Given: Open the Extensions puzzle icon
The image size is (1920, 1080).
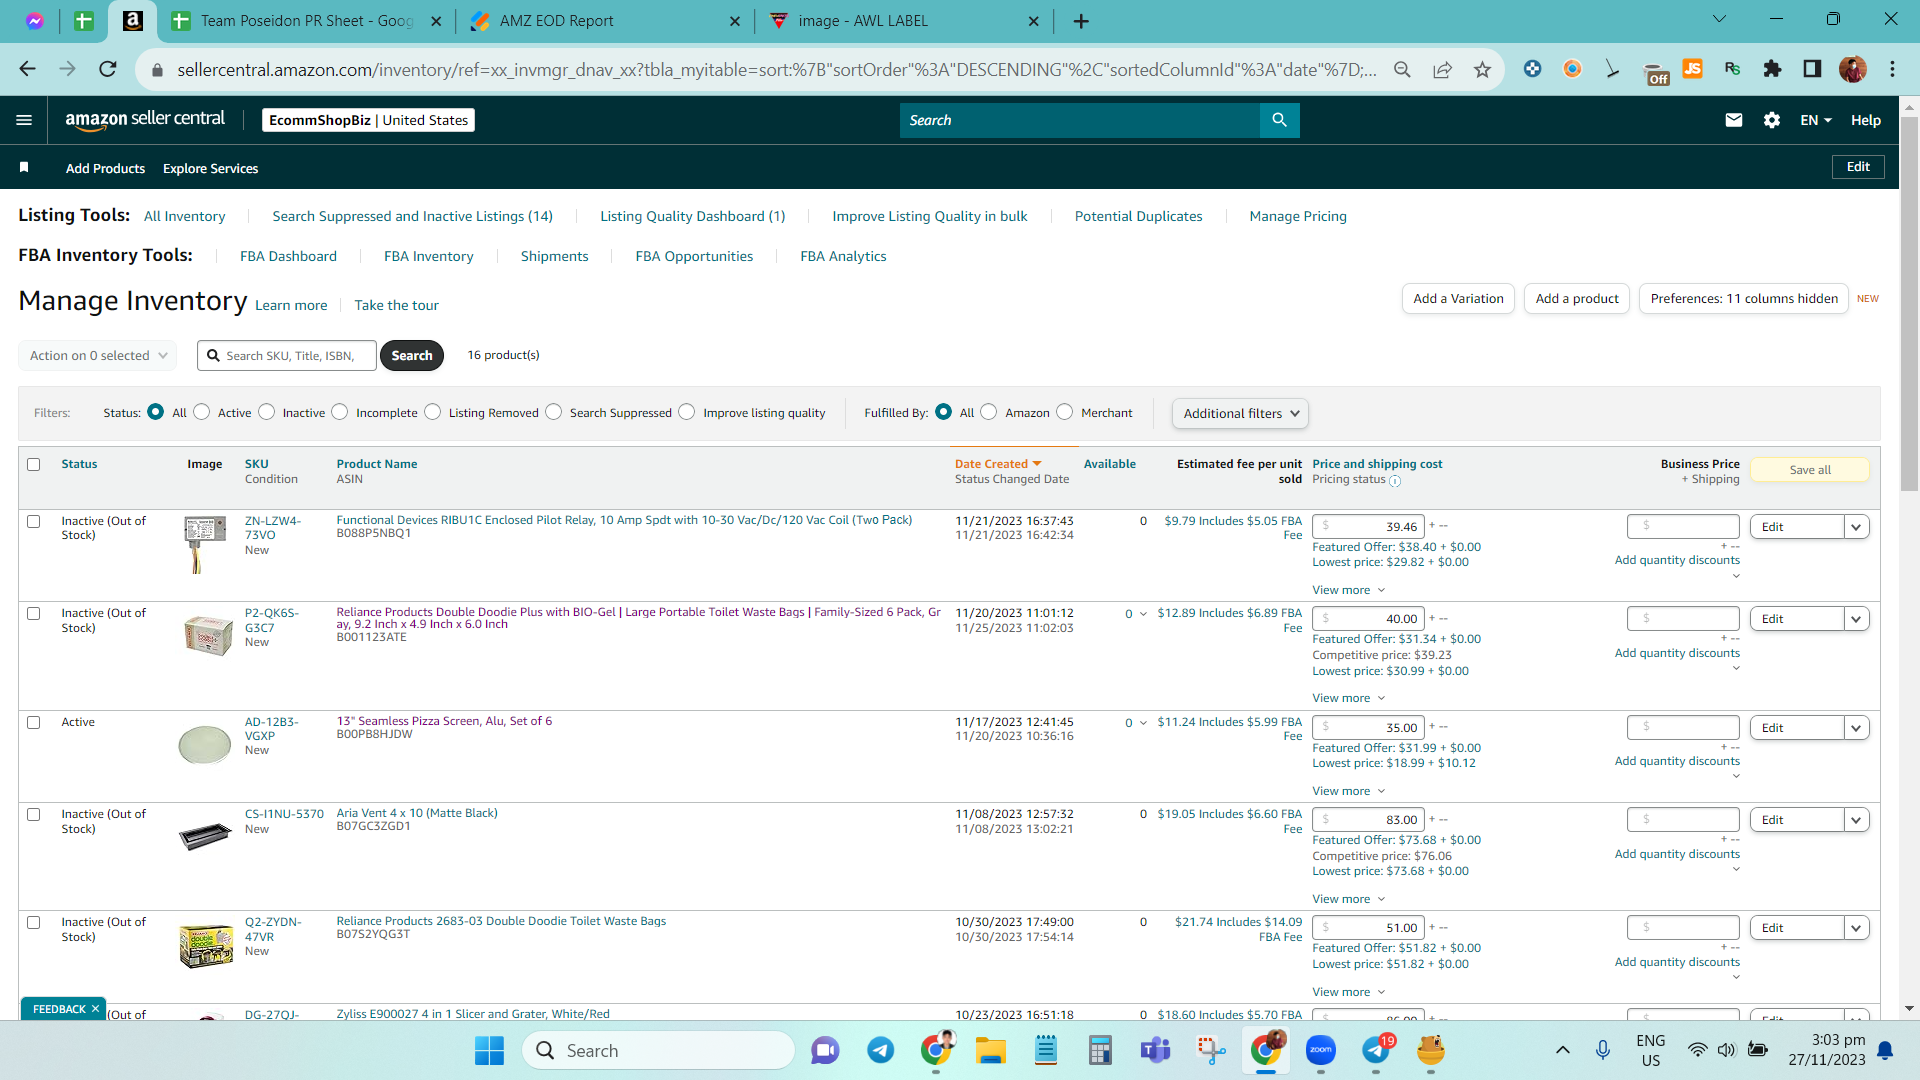Looking at the screenshot, I should point(1772,69).
